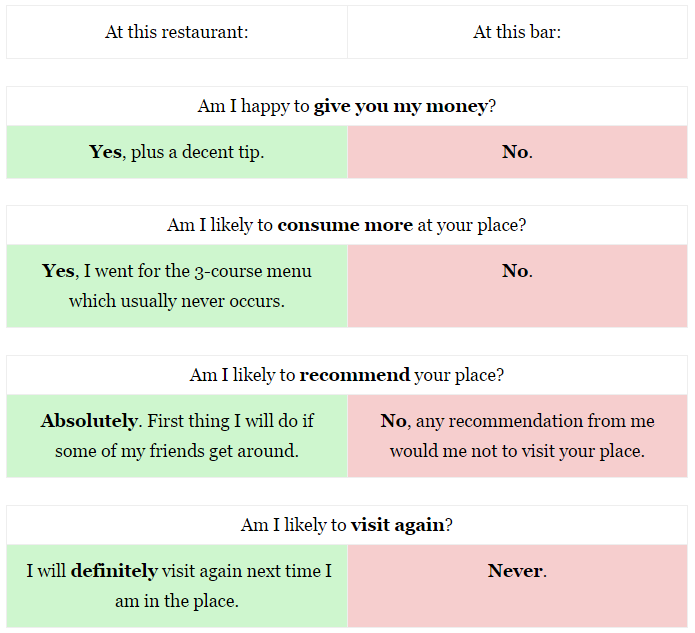Click the 'At this bar:' header cell
Screen dimensions: 695x633
click(x=517, y=32)
